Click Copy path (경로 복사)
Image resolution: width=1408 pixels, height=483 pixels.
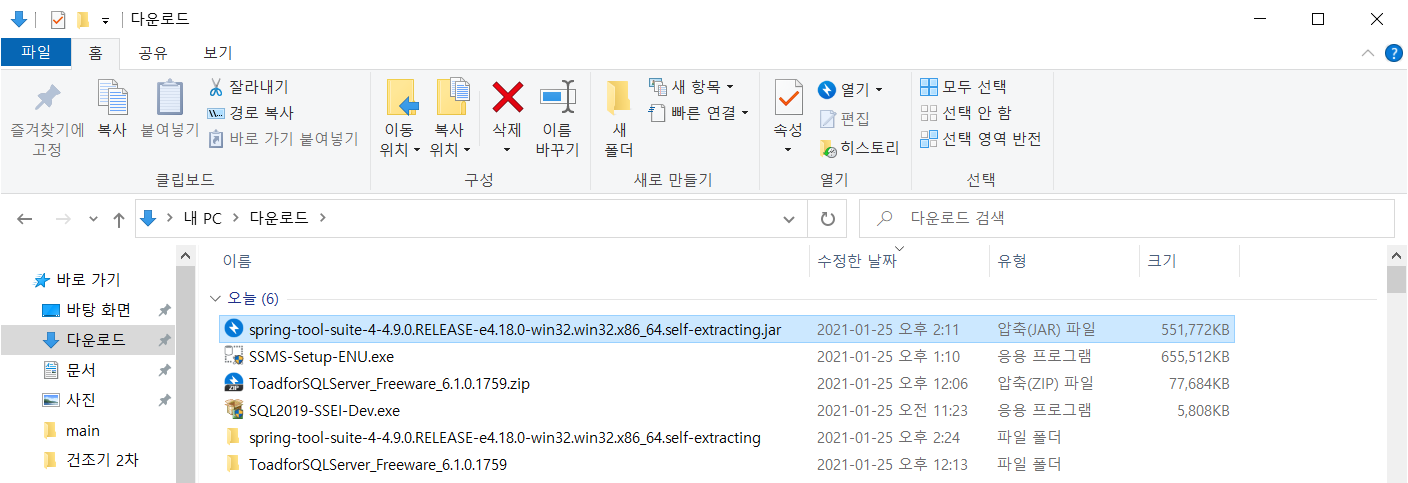[x=250, y=113]
